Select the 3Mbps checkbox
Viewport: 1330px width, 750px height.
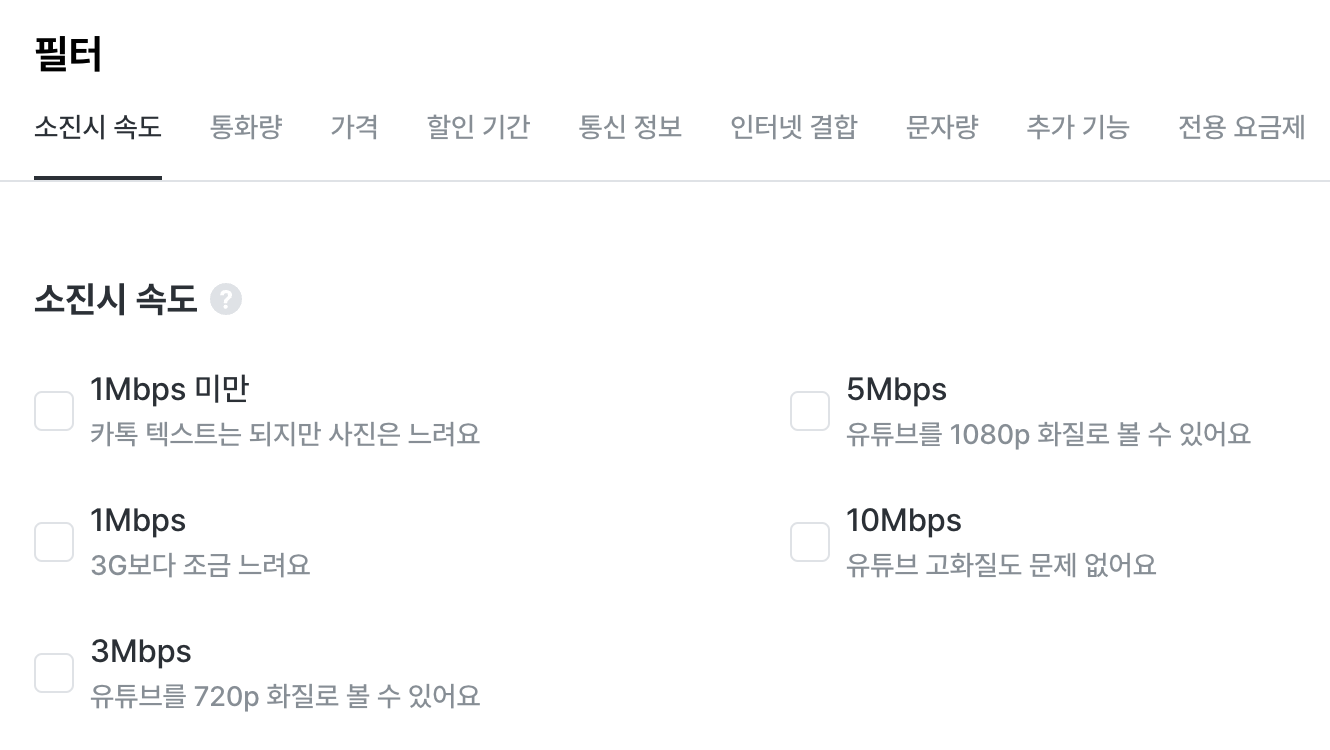54,673
